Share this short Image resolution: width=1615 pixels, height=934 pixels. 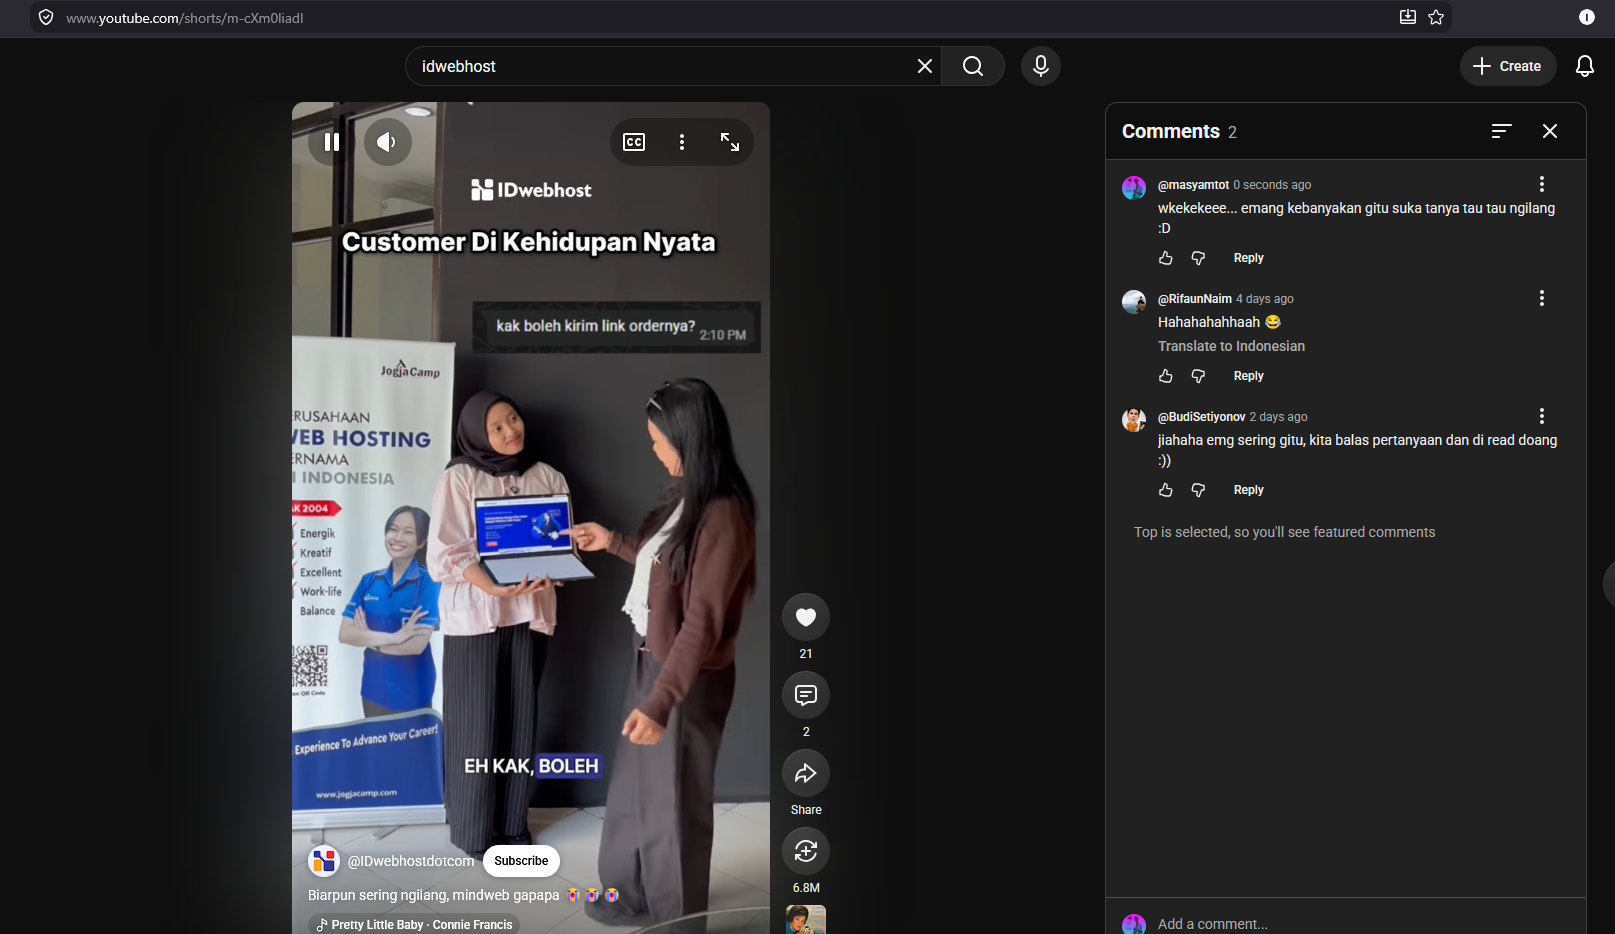click(x=806, y=773)
